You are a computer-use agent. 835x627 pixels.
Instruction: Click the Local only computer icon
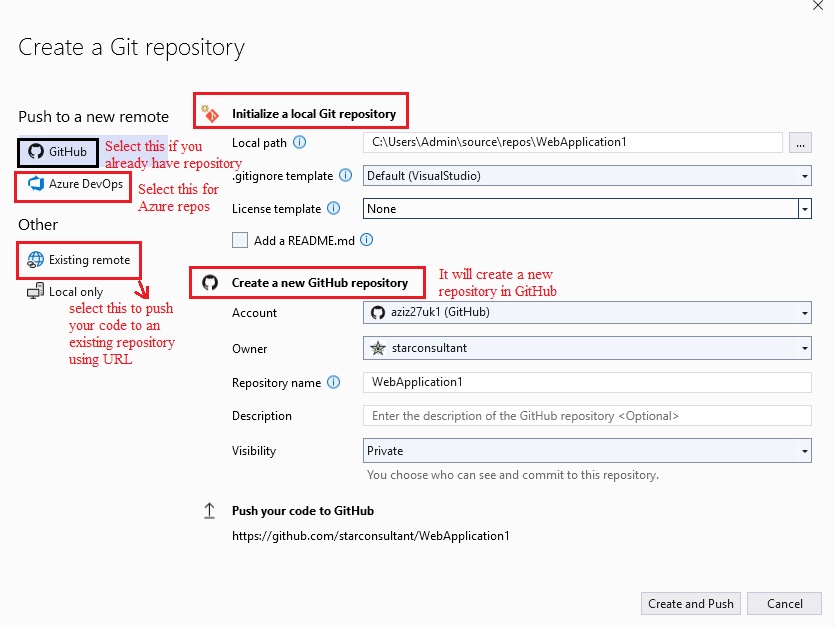point(36,291)
